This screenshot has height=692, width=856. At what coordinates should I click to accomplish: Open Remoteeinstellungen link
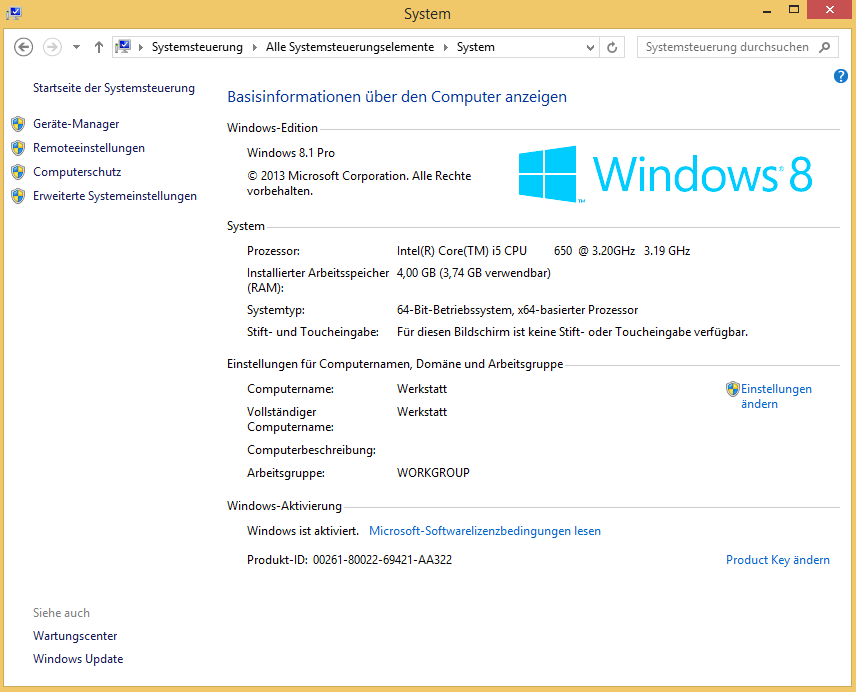(89, 148)
